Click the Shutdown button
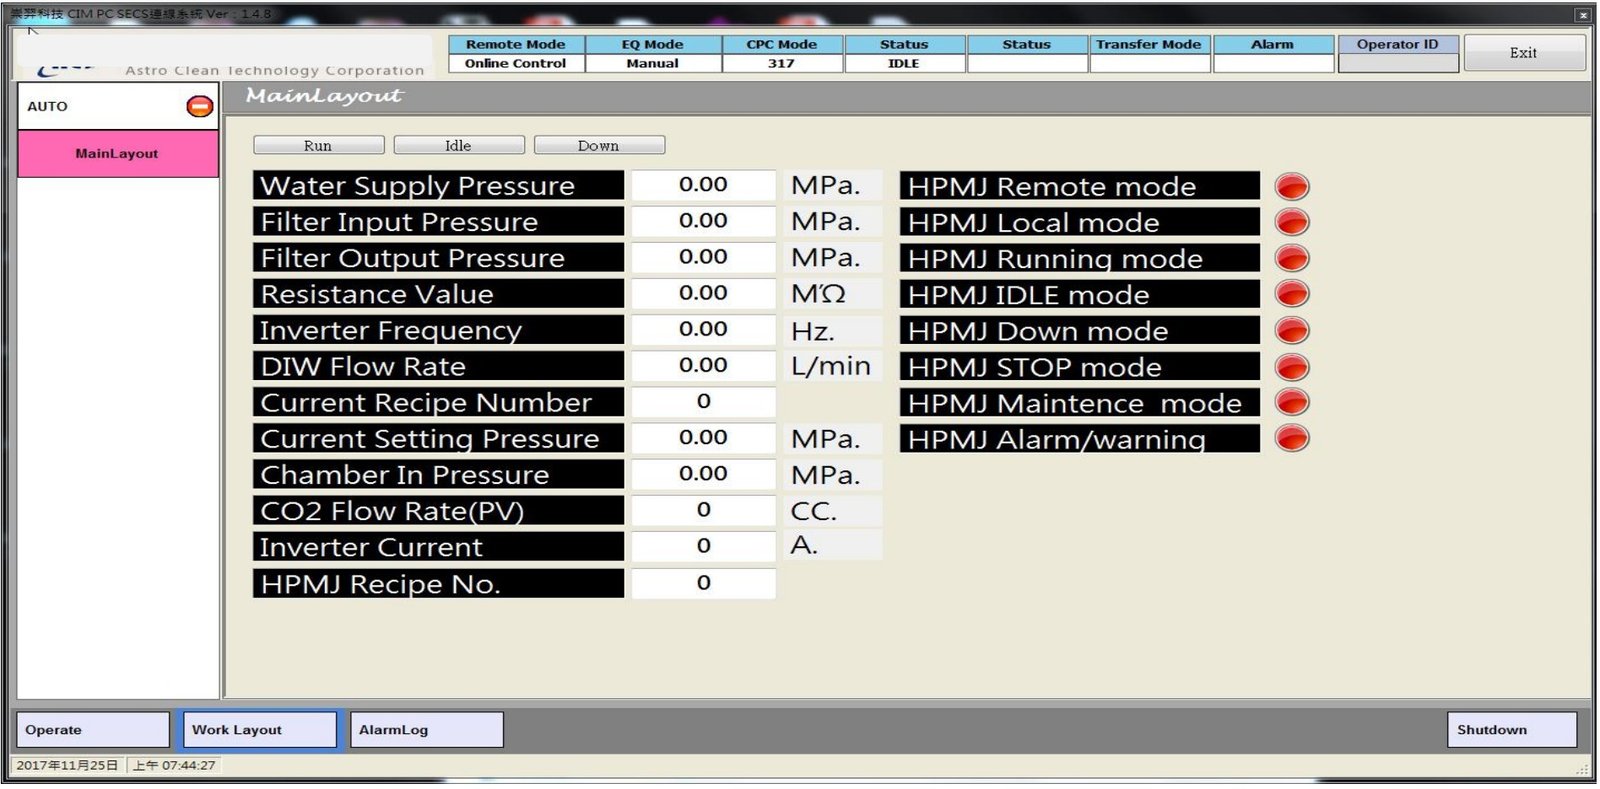This screenshot has width=1600, height=789. [1512, 730]
